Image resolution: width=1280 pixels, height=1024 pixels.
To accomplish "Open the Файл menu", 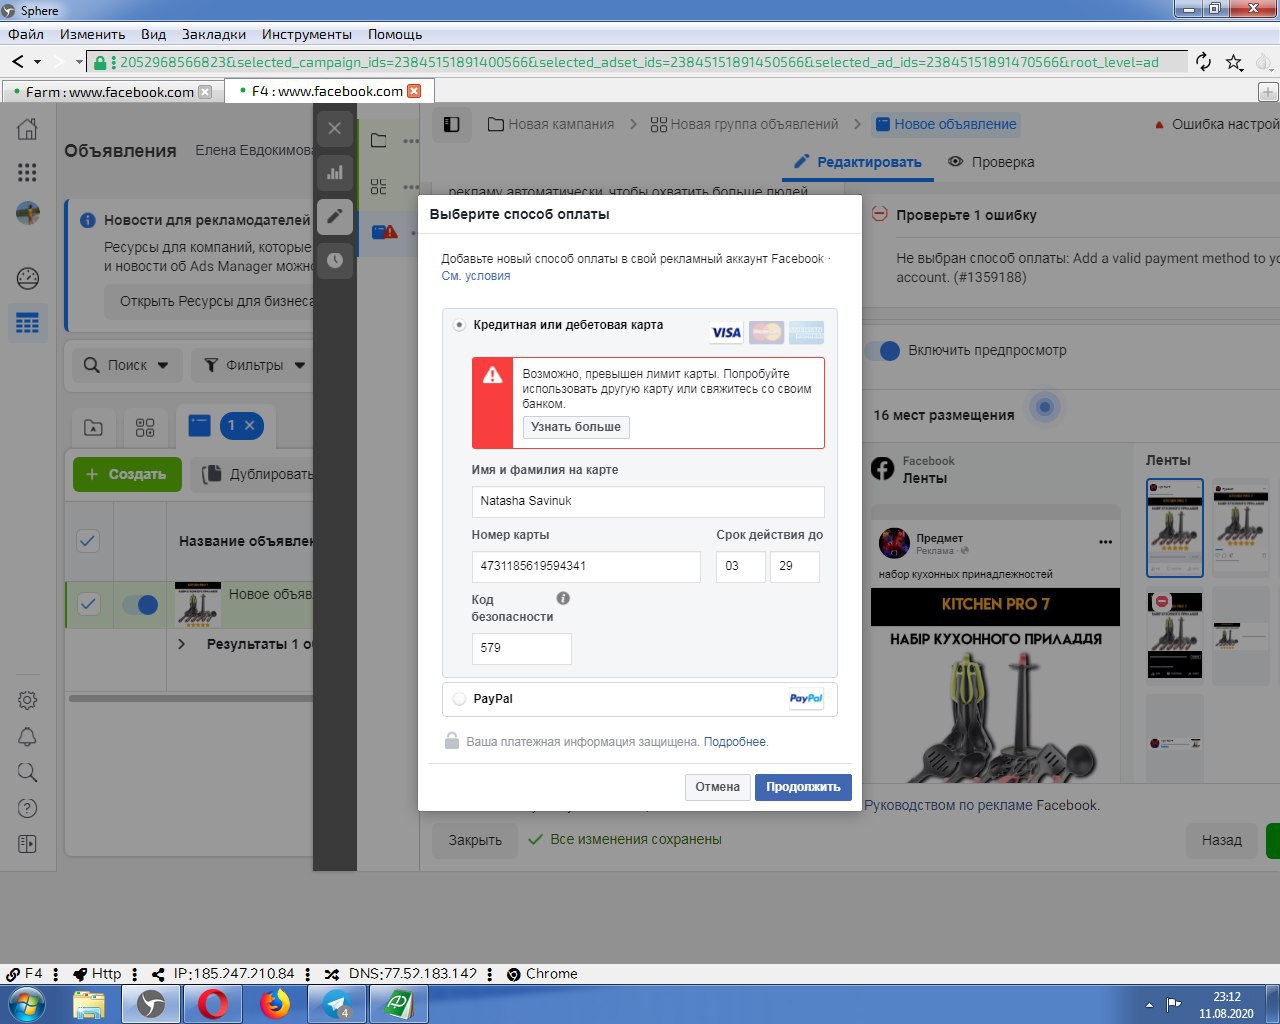I will [x=26, y=34].
